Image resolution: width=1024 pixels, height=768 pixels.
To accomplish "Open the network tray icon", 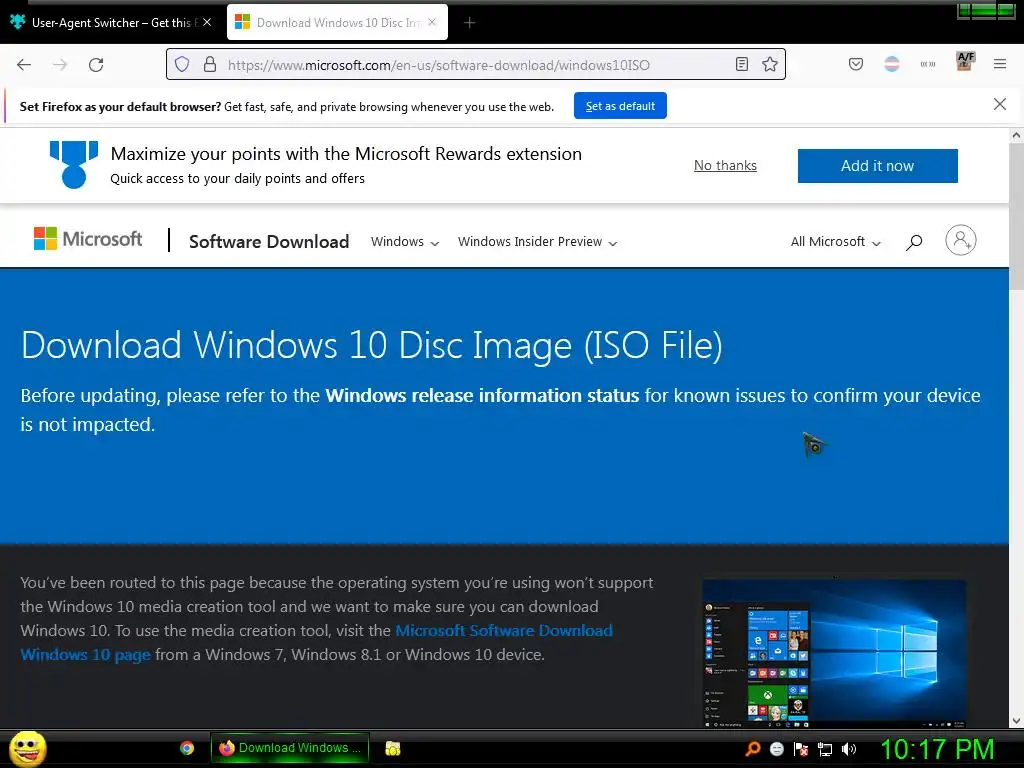I will [825, 749].
